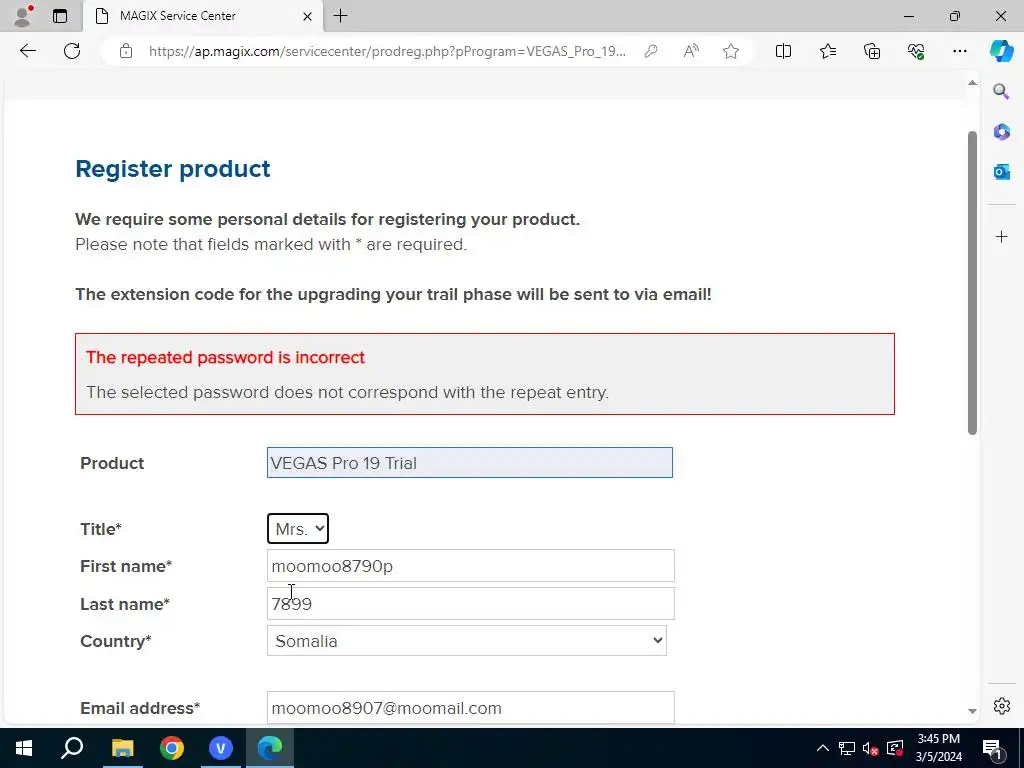Open the Edge profile icon
The width and height of the screenshot is (1024, 768).
[x=23, y=16]
